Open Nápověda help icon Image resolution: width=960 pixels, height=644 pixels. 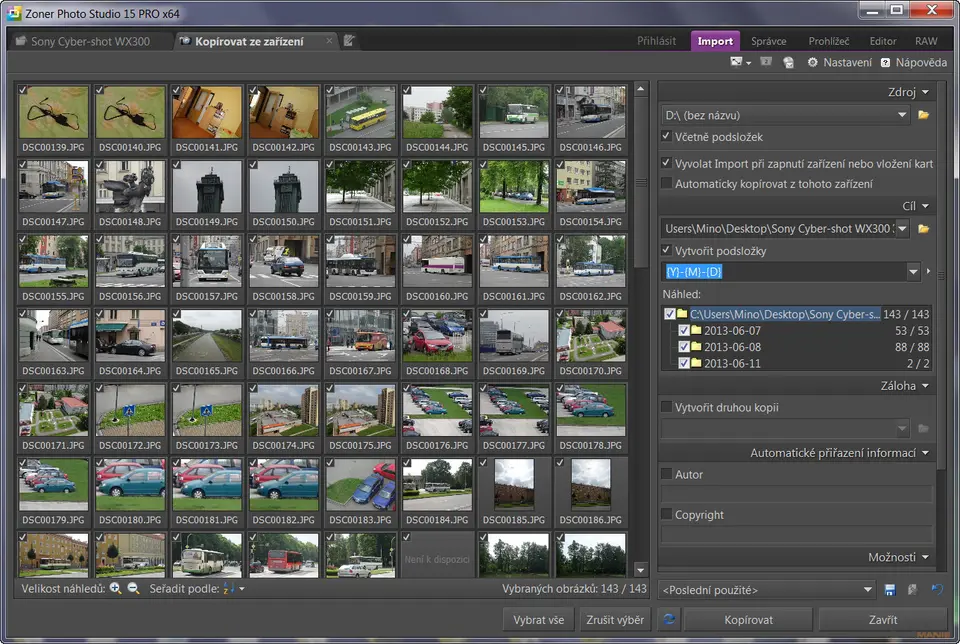886,62
